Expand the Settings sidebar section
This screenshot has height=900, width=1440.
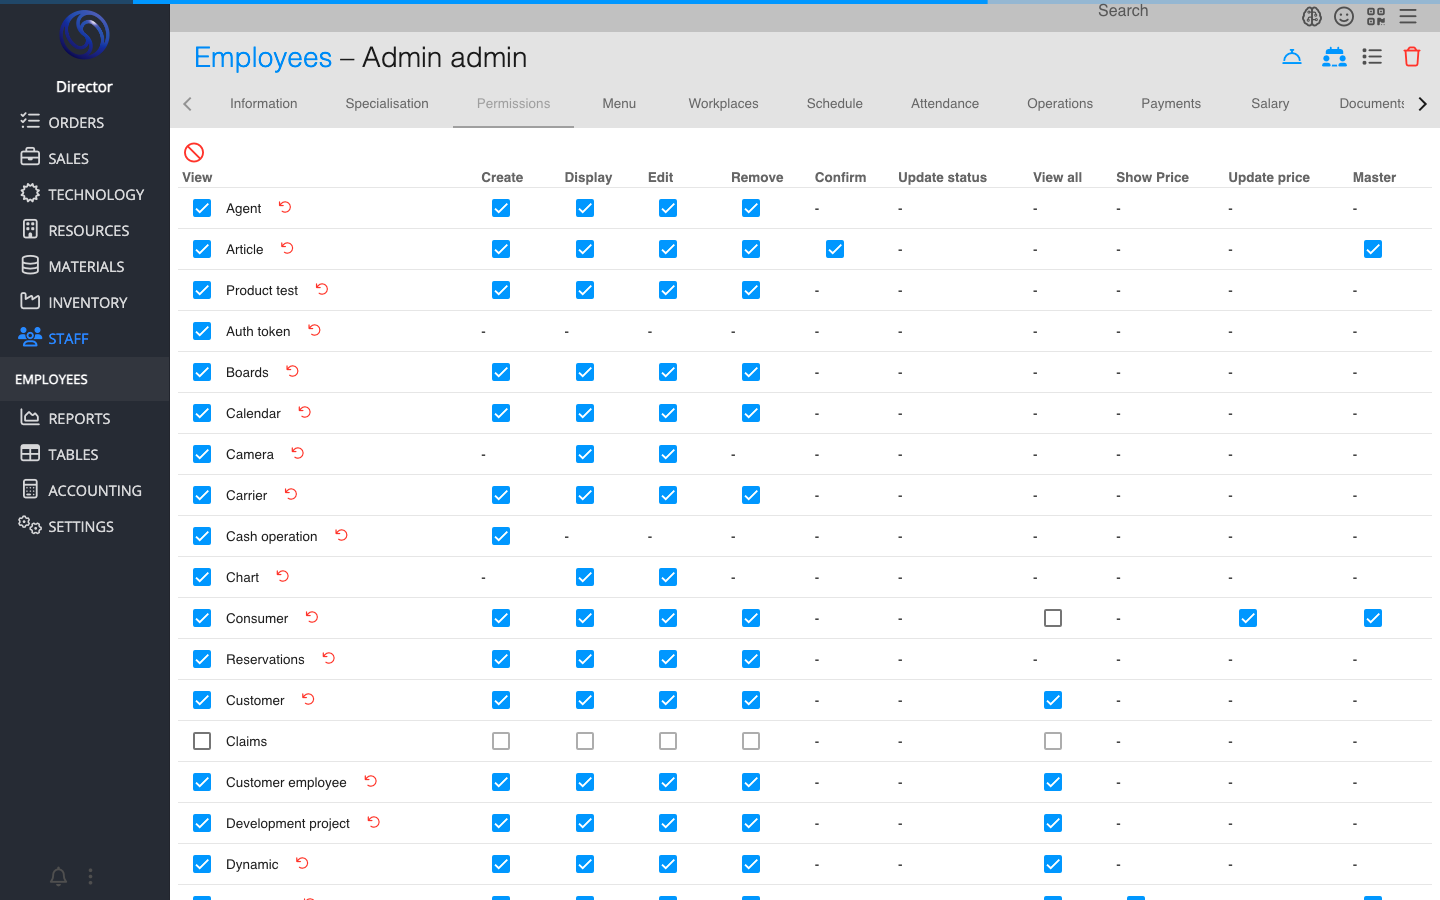coord(80,526)
